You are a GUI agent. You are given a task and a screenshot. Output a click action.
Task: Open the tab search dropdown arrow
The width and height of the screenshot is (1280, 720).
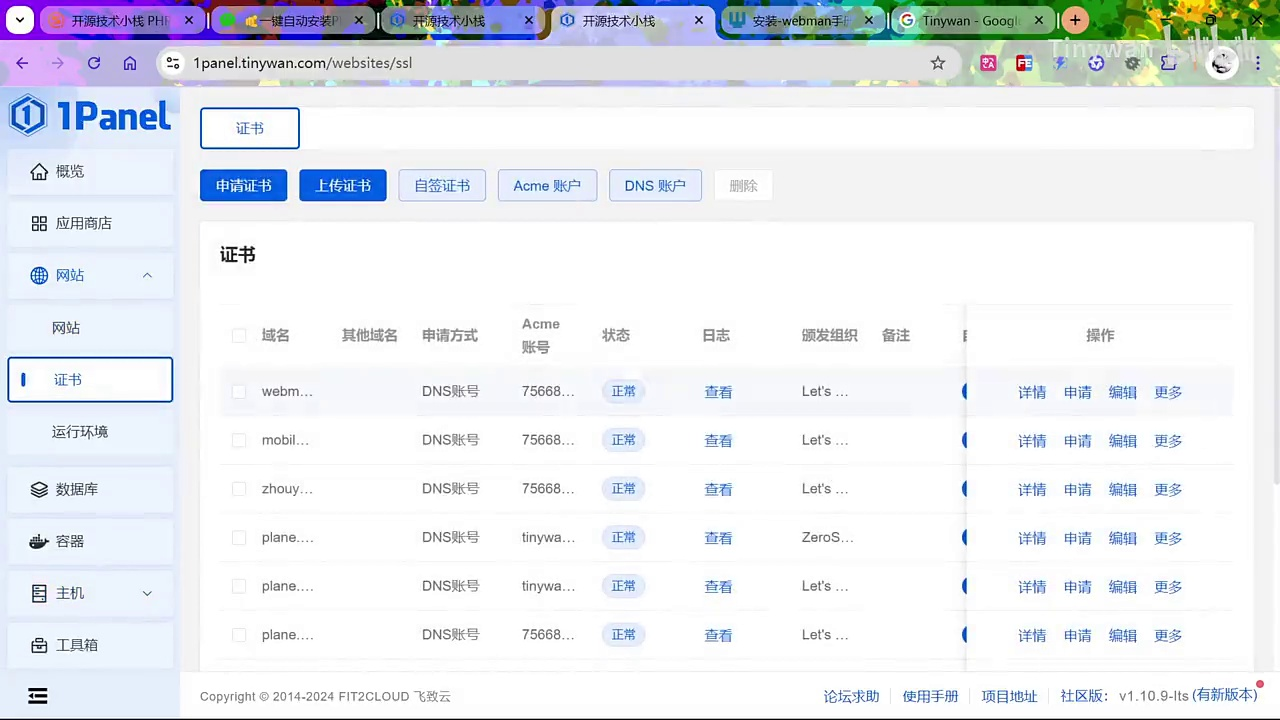pyautogui.click(x=20, y=20)
